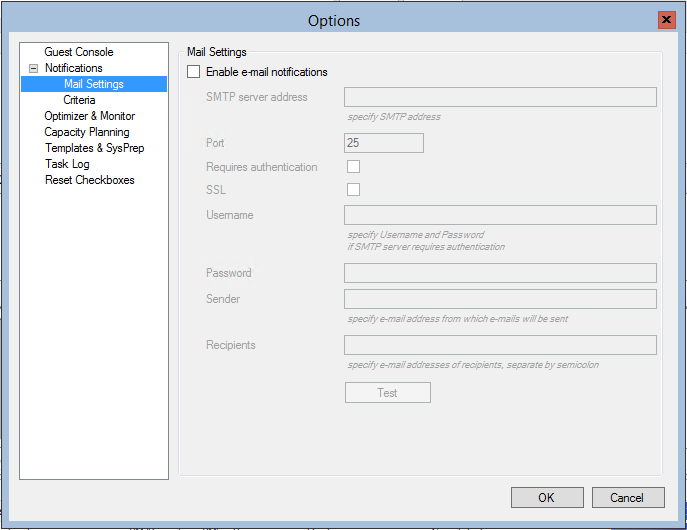Toggle the Requires authentication checkbox
The width and height of the screenshot is (687, 530).
click(x=354, y=167)
